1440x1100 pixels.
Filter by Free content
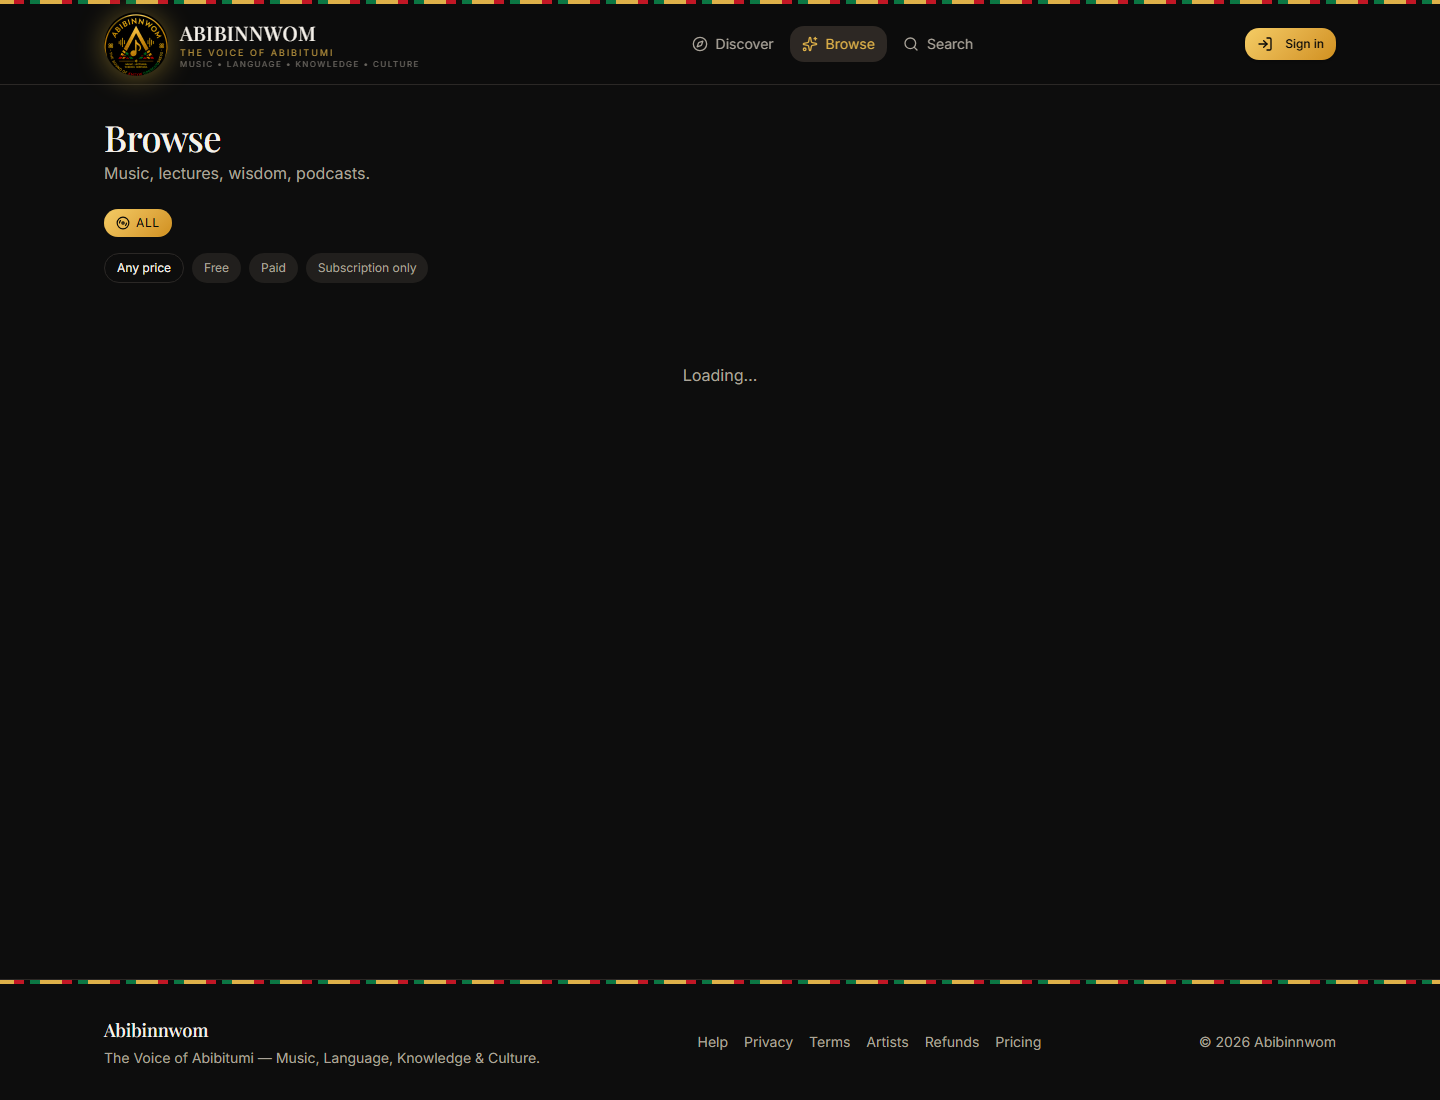[x=216, y=268]
